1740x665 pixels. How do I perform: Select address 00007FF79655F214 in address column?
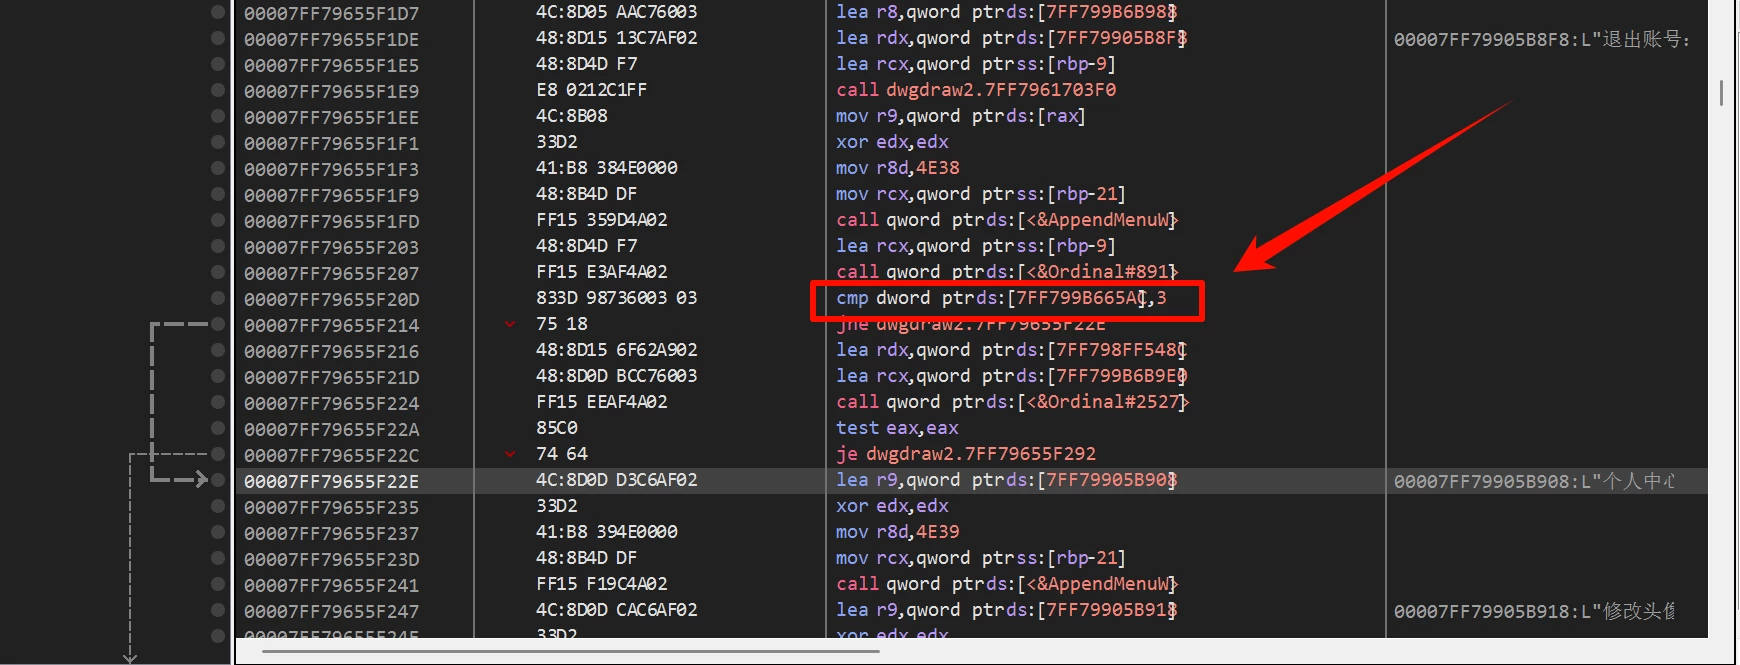point(331,325)
